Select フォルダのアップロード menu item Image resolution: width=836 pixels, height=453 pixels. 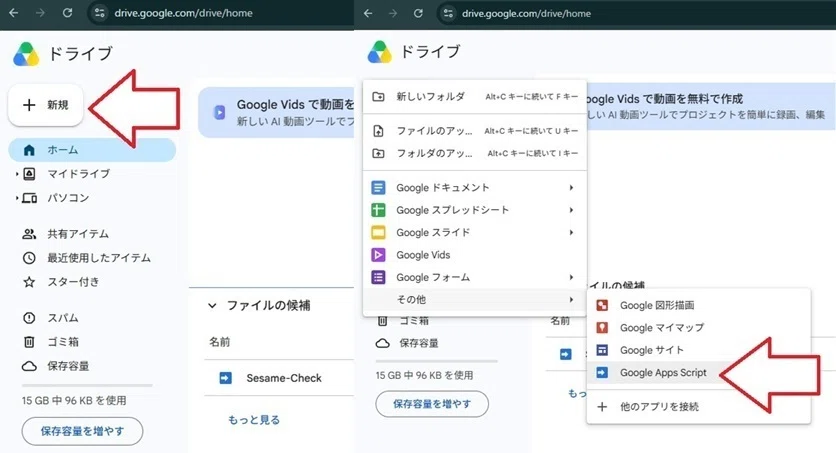tap(475, 153)
